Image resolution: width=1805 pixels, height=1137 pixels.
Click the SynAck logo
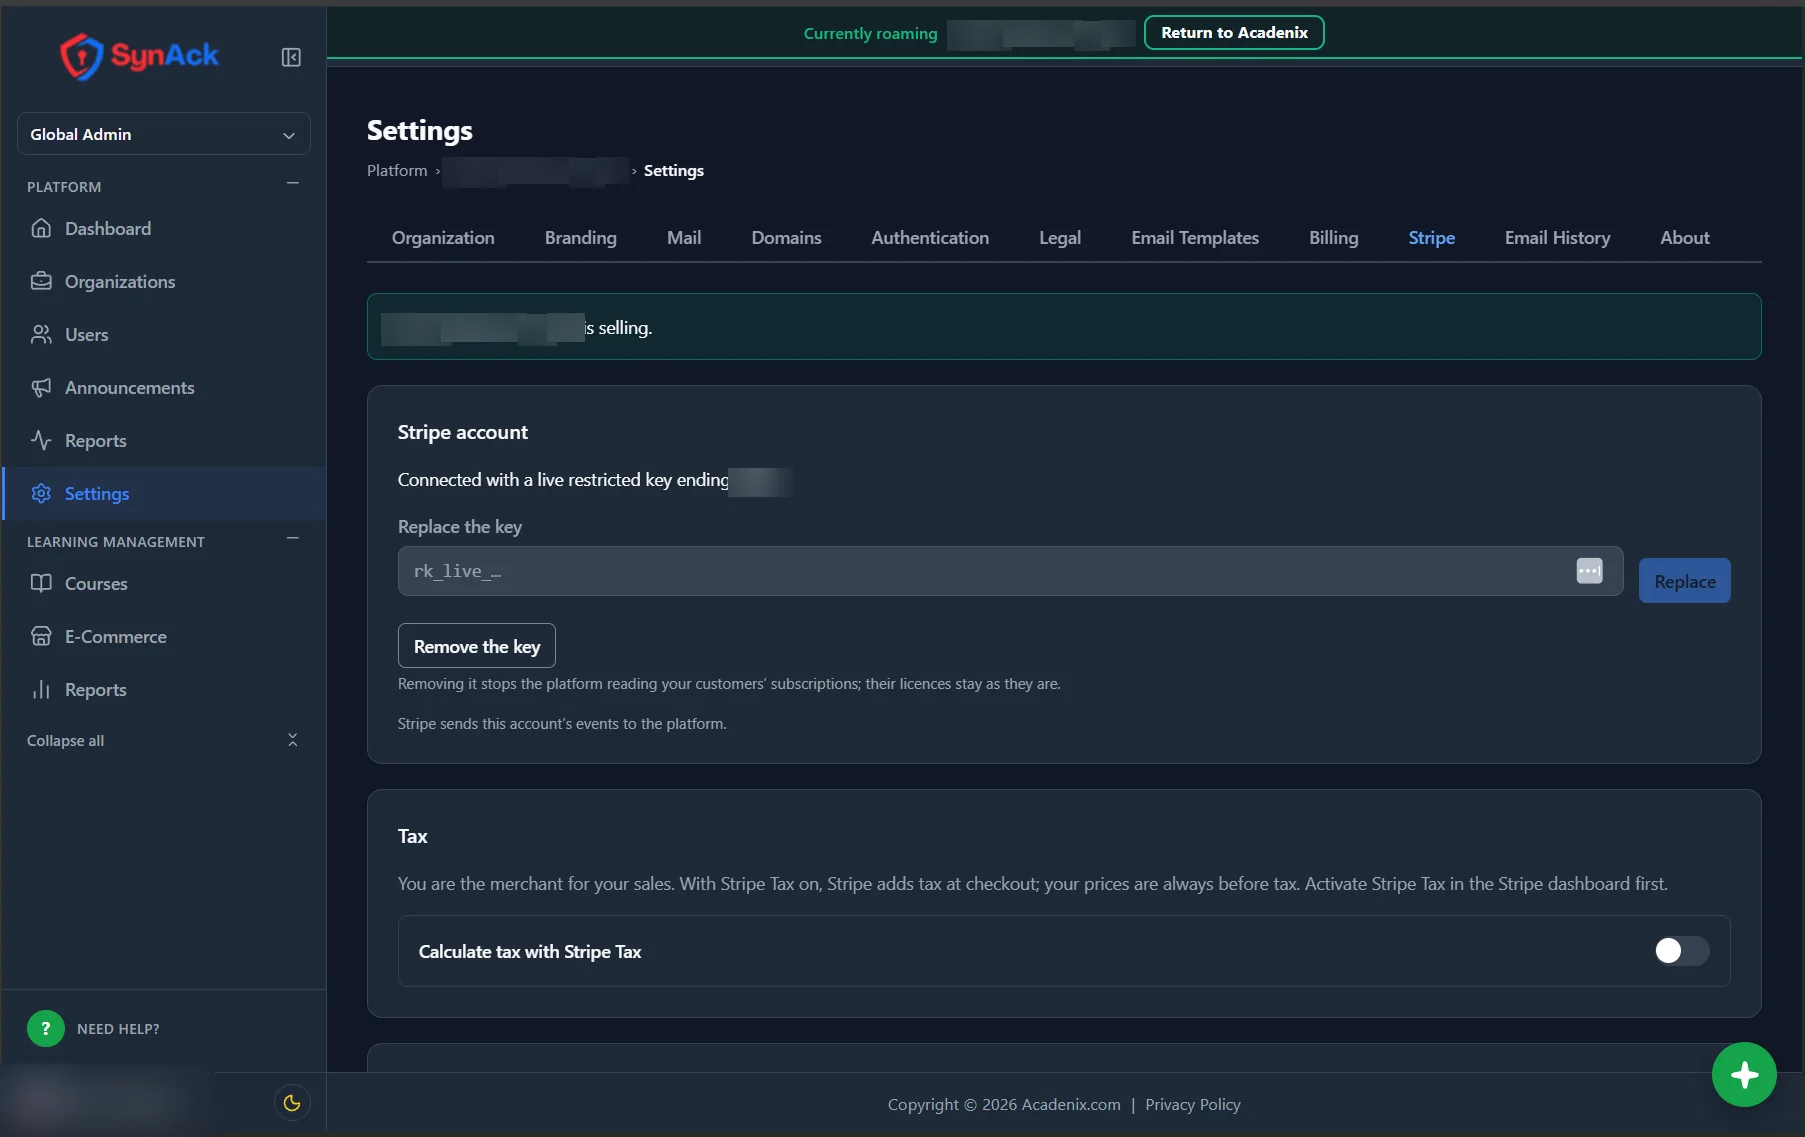[x=139, y=56]
